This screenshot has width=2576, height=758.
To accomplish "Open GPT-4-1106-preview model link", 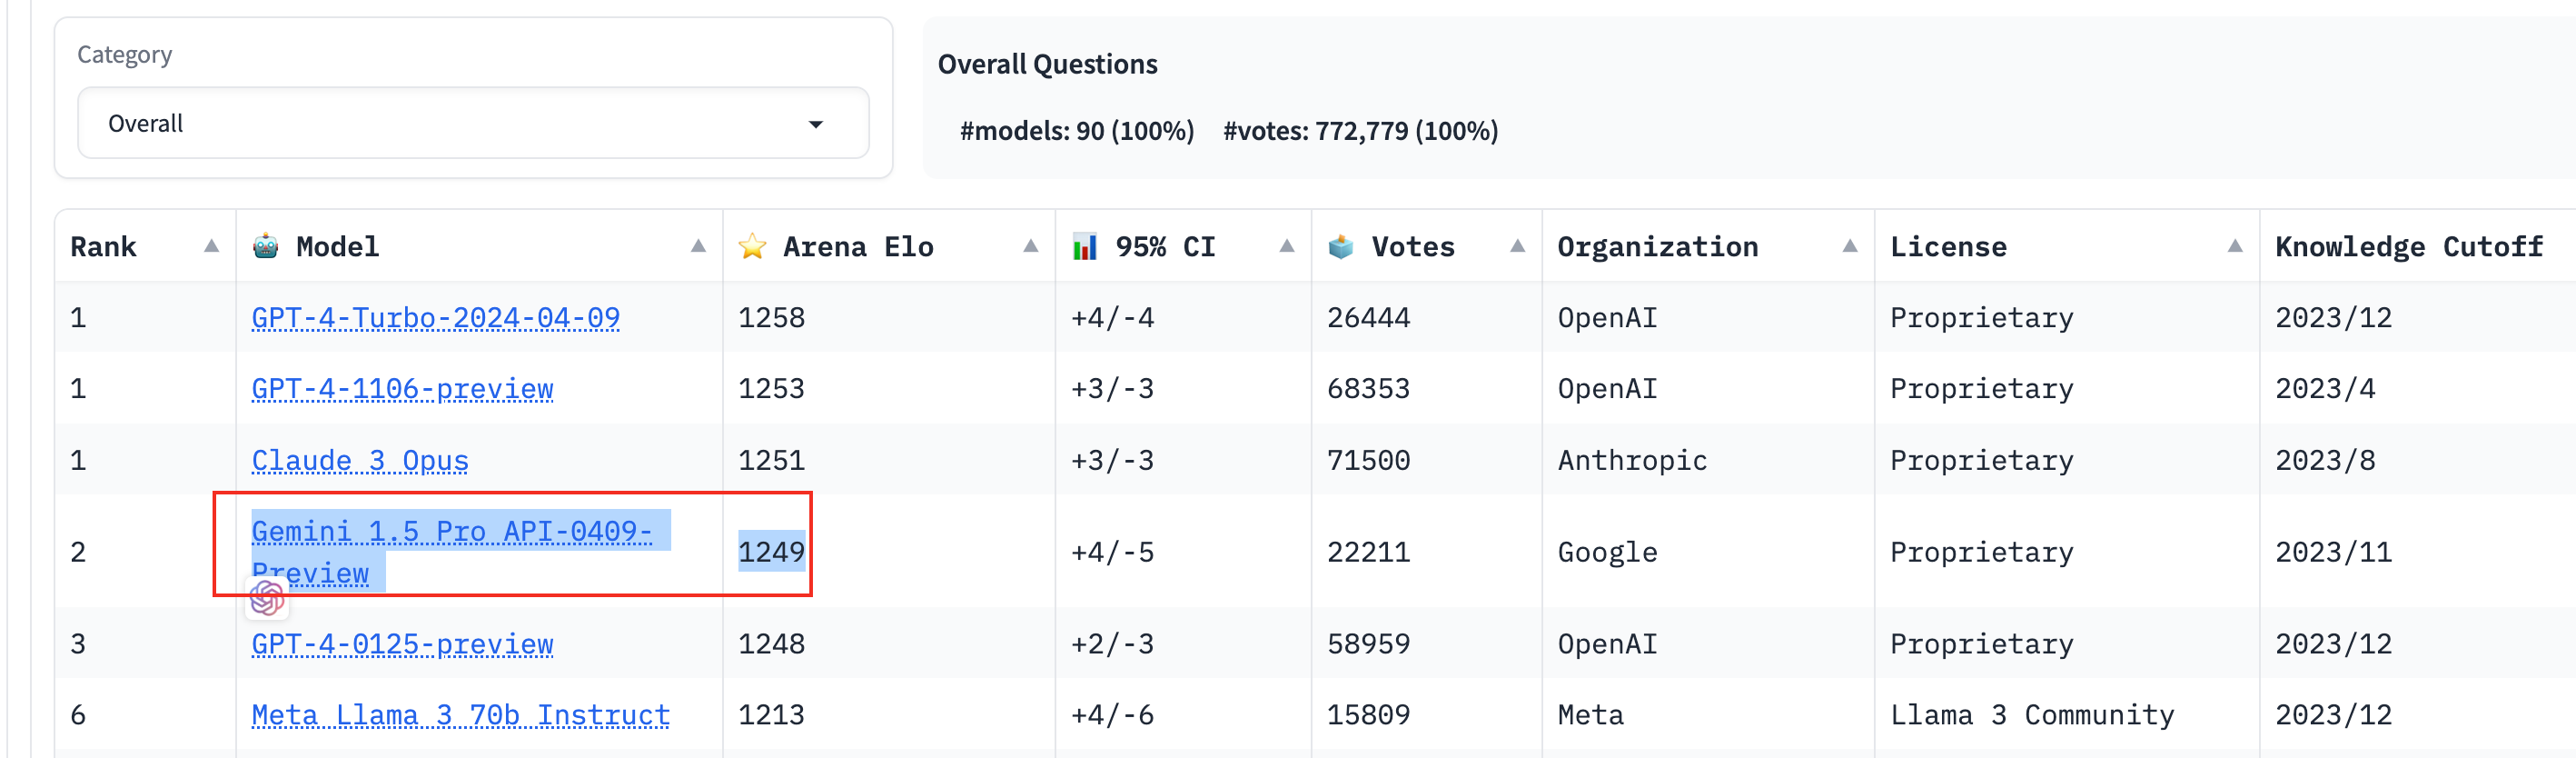I will pos(402,389).
